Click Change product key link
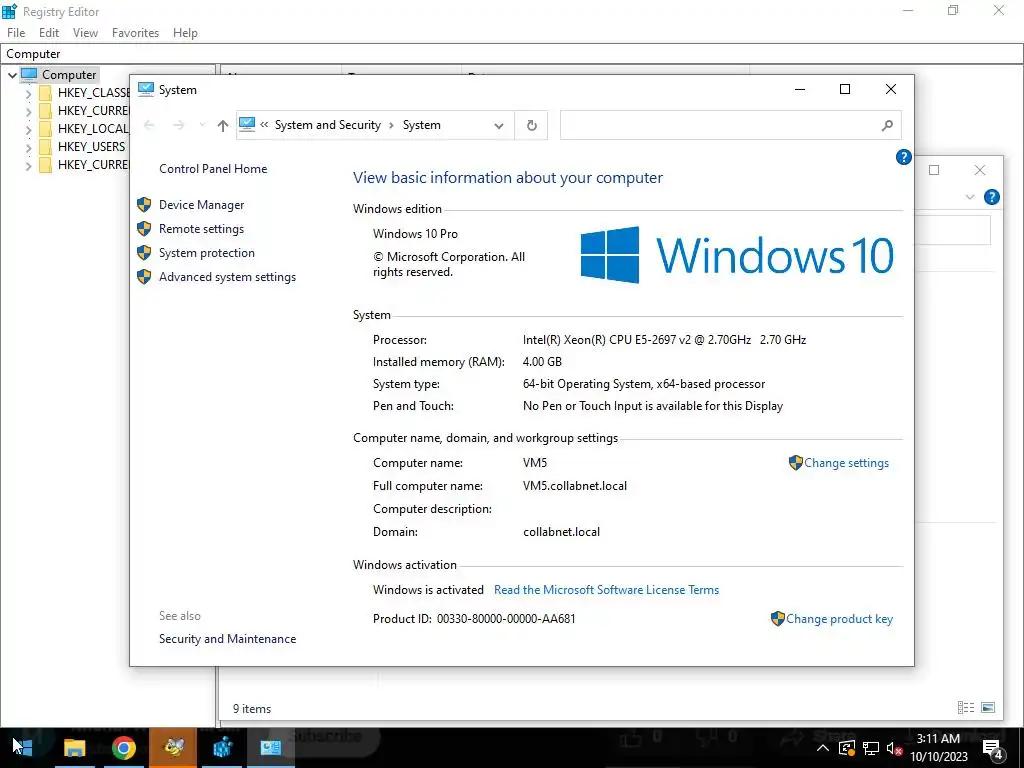The width and height of the screenshot is (1024, 768). [x=839, y=619]
